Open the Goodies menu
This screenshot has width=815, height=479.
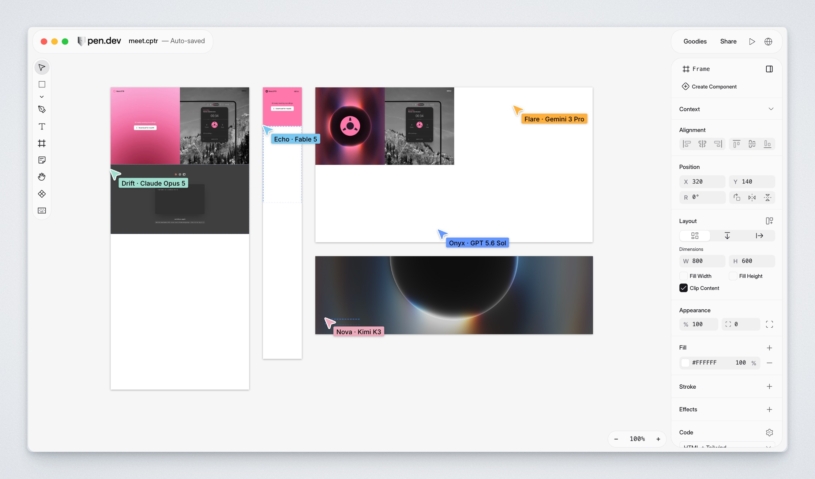pyautogui.click(x=695, y=42)
